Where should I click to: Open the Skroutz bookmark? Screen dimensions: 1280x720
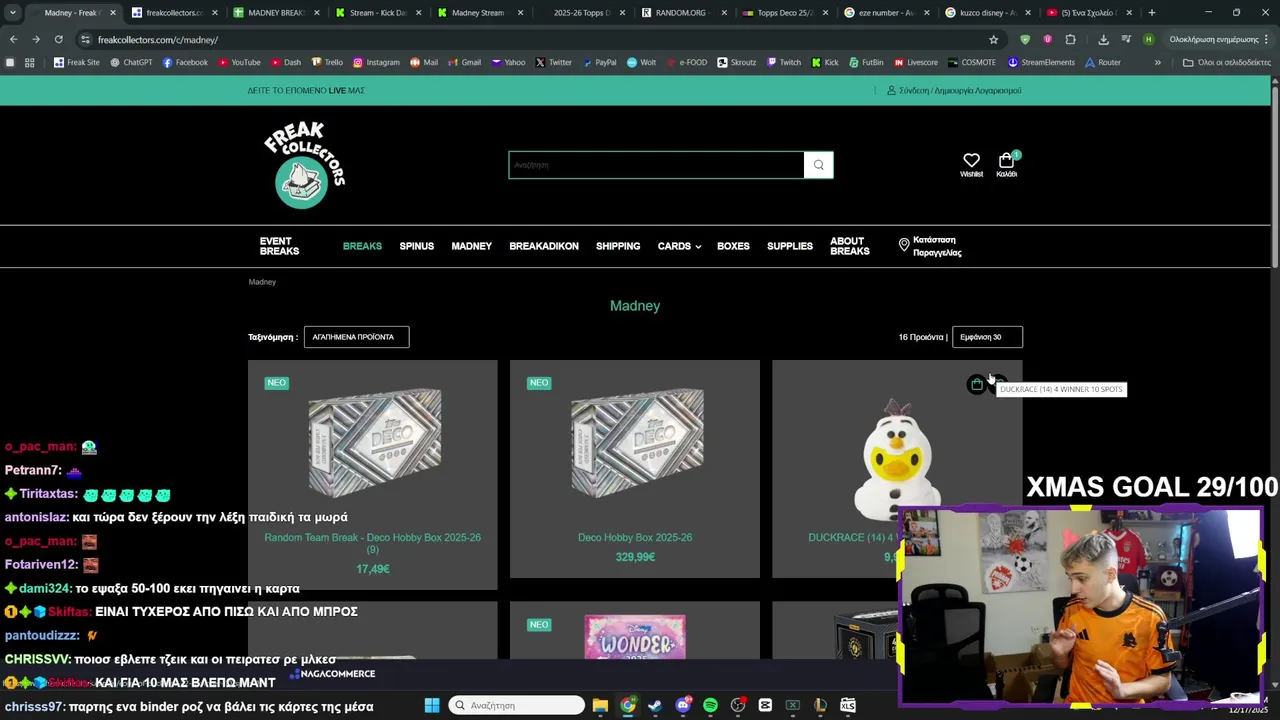point(736,62)
